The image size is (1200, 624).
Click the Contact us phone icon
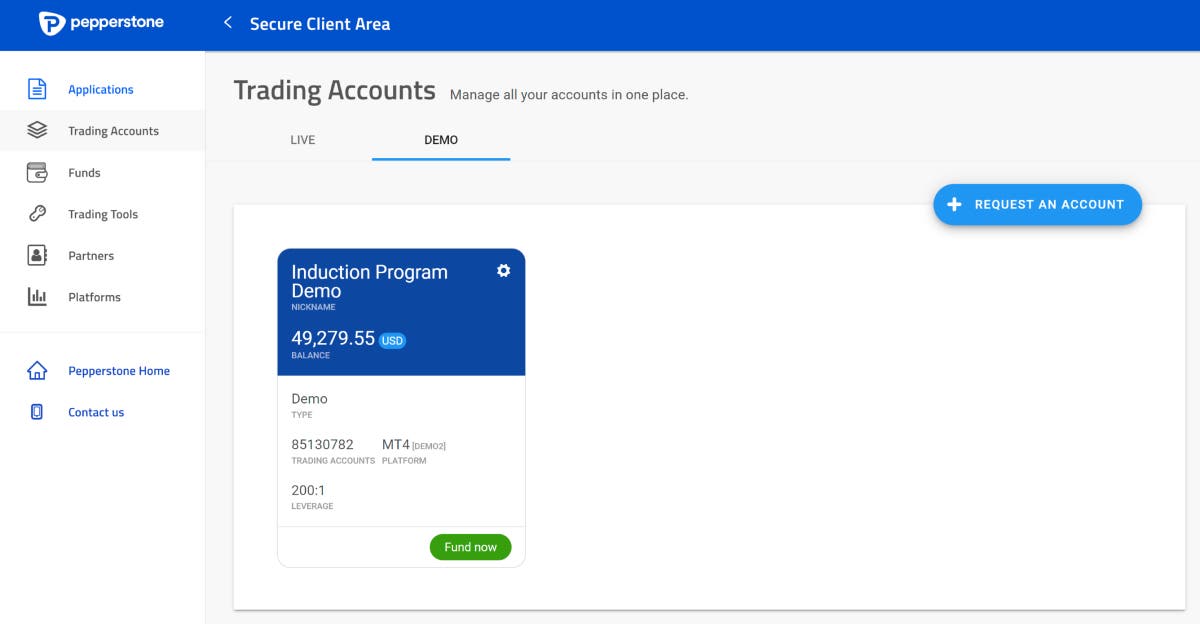pos(37,411)
